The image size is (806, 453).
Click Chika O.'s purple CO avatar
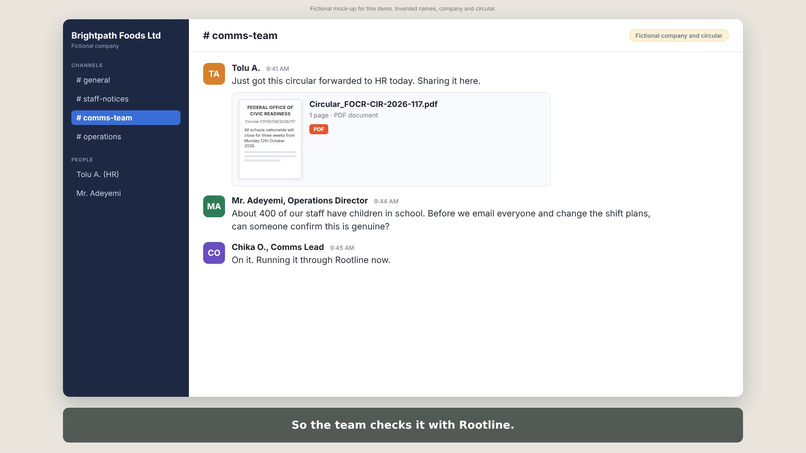point(214,253)
